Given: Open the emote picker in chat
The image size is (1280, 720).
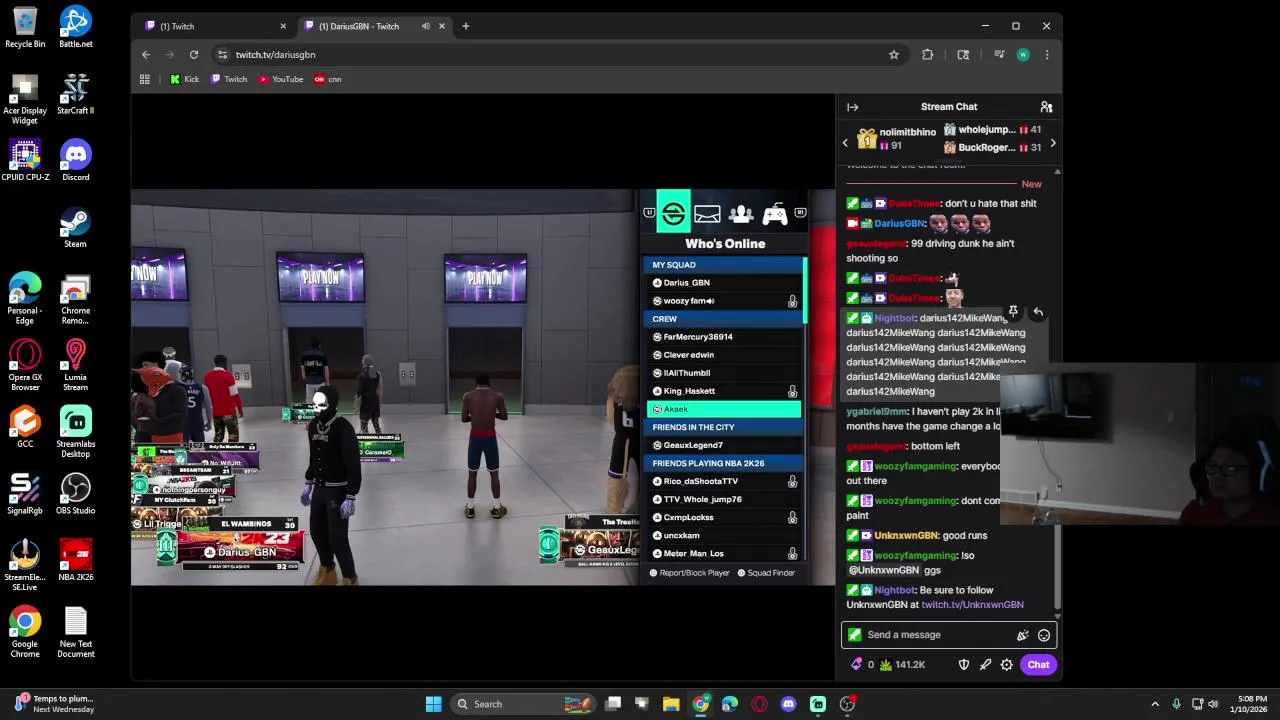Looking at the screenshot, I should point(1044,635).
